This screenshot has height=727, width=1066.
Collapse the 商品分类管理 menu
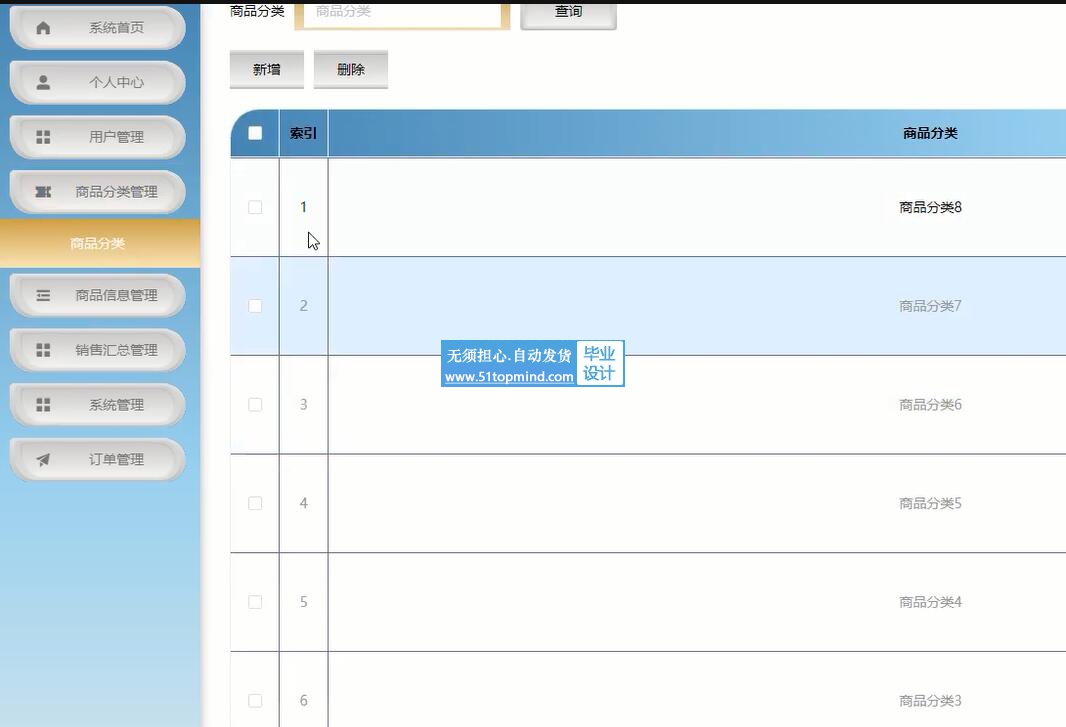97,192
